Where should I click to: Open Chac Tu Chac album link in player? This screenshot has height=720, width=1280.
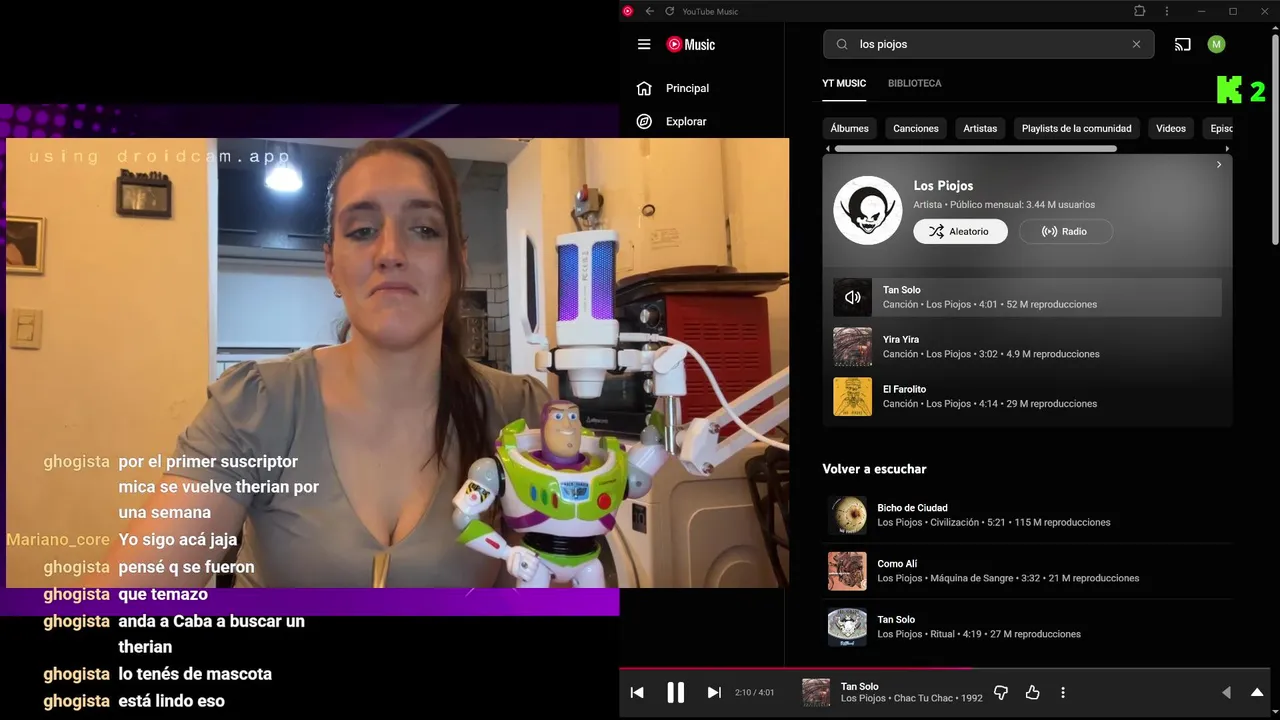click(924, 698)
